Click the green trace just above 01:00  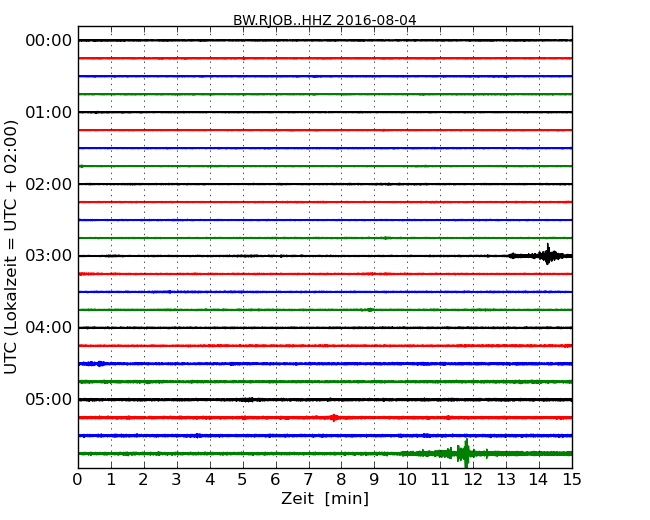(x=325, y=94)
